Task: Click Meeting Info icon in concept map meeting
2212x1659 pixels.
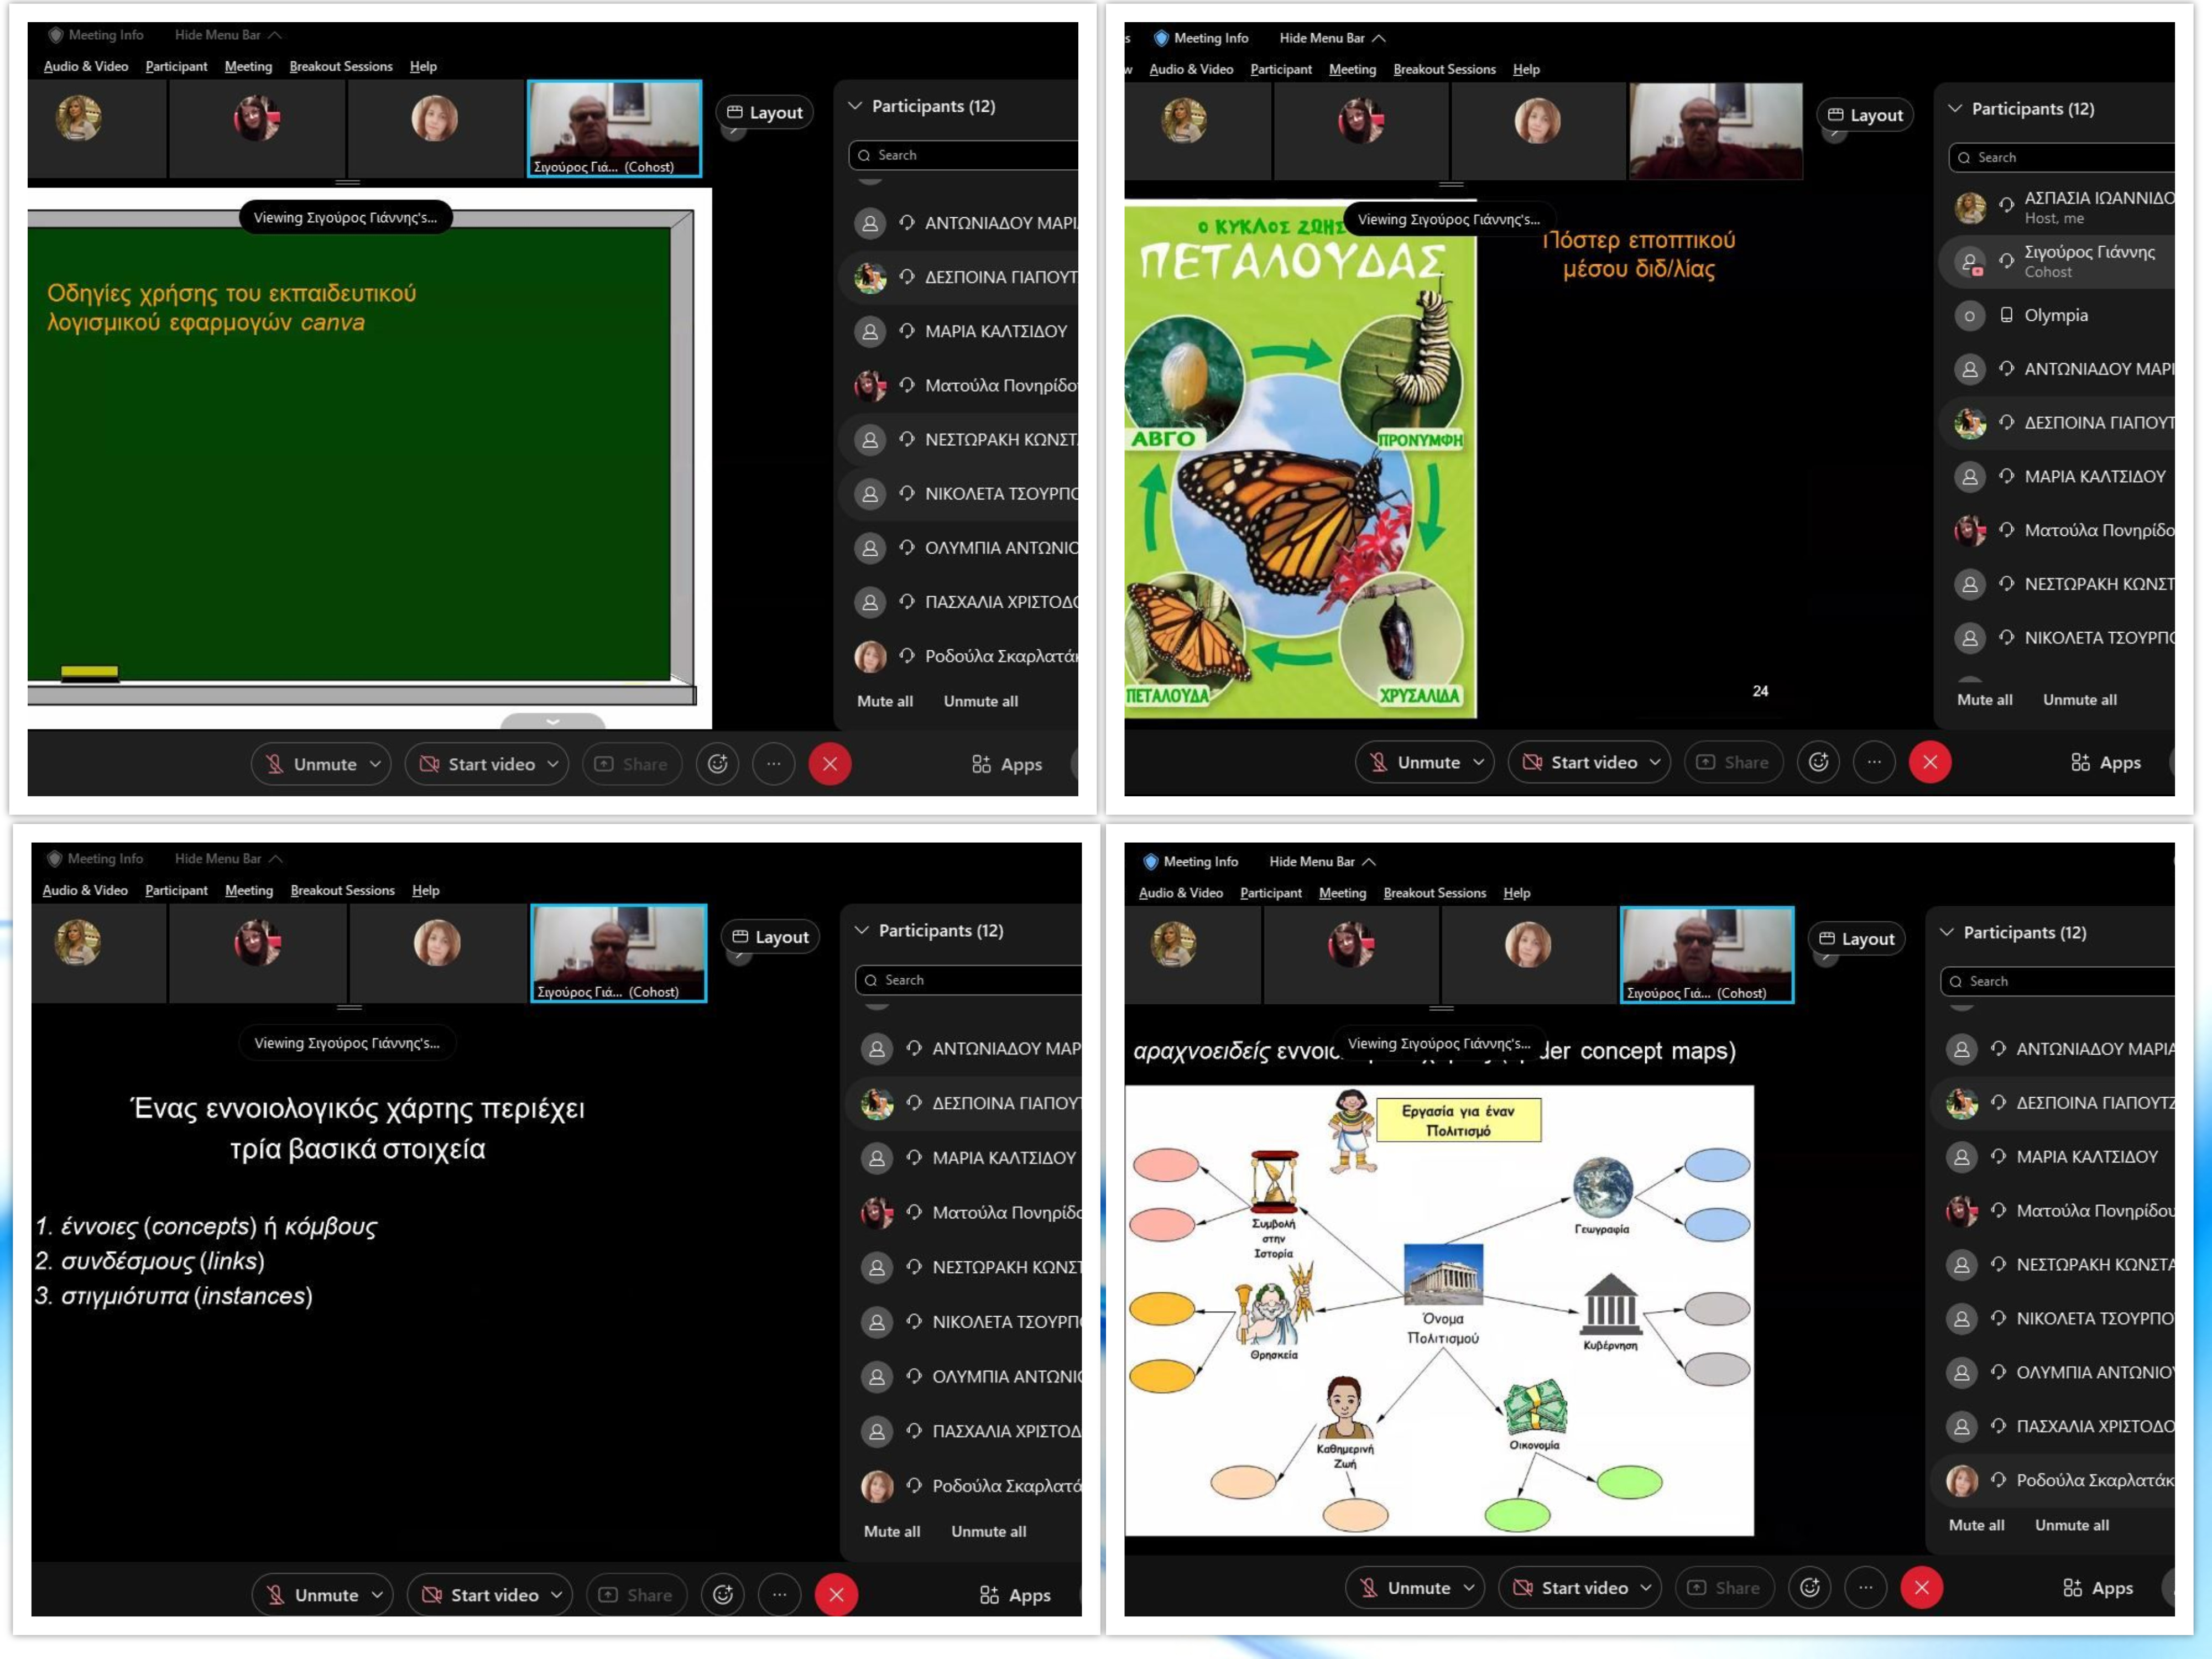Action: (x=1150, y=861)
